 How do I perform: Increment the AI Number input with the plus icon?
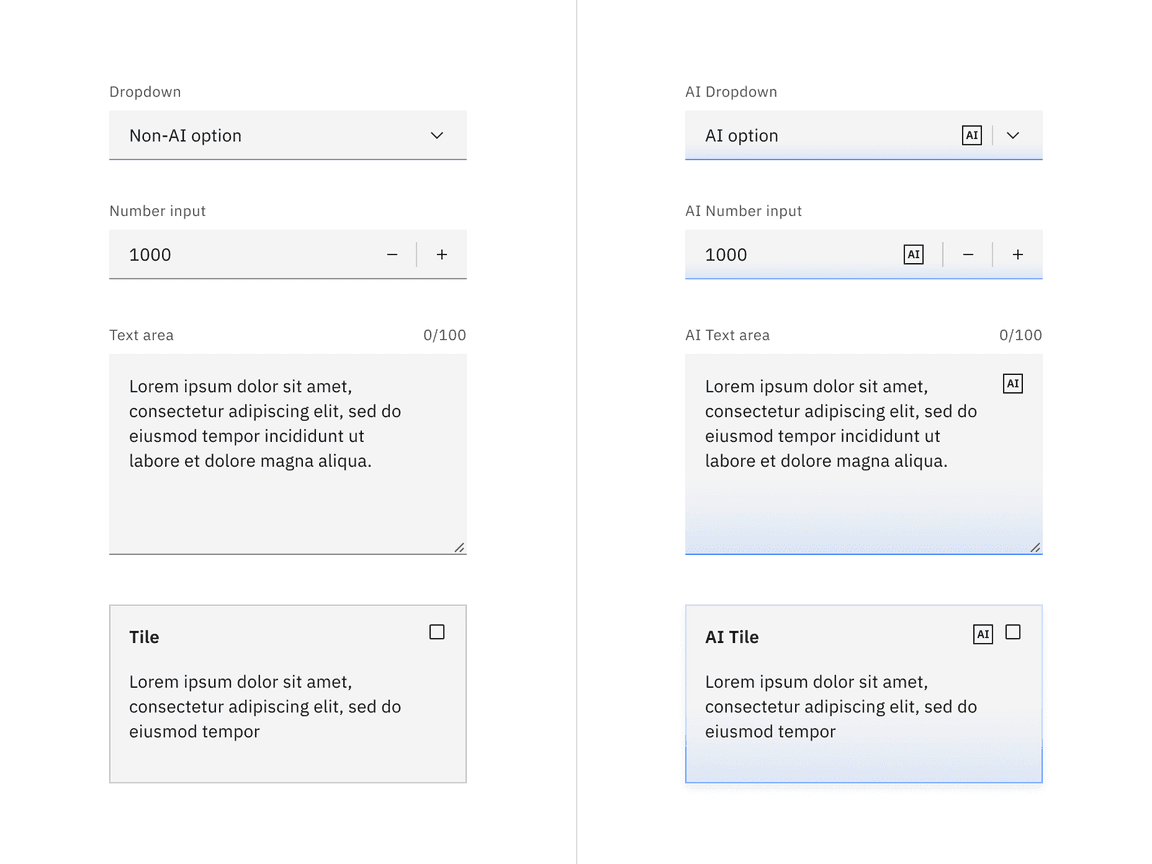[1017, 254]
